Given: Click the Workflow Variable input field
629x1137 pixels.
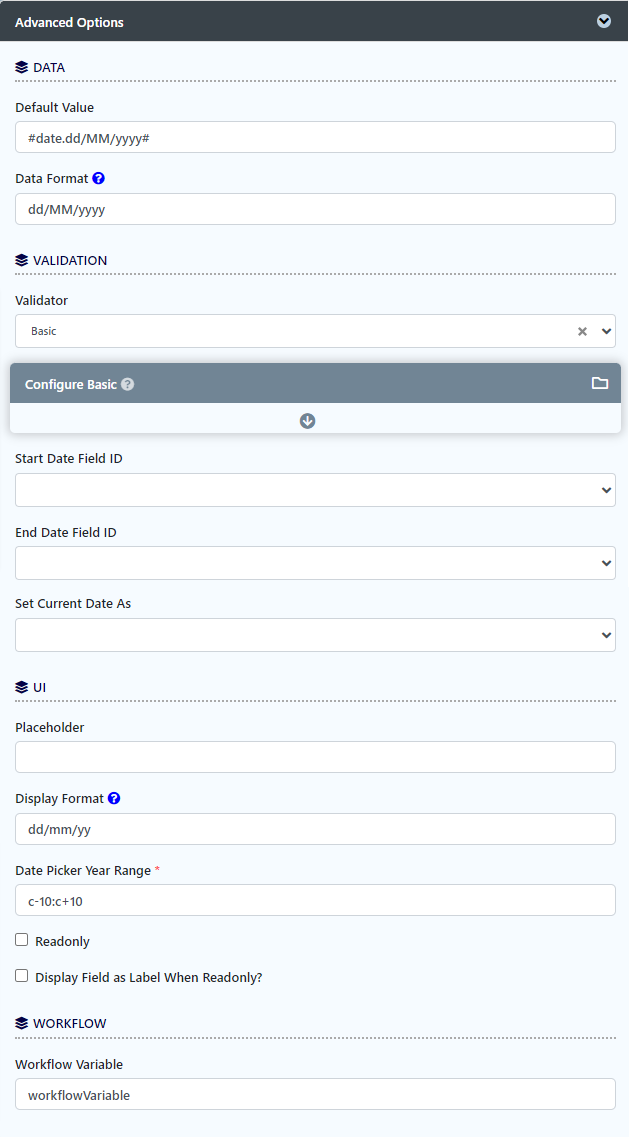Looking at the screenshot, I should point(315,1094).
